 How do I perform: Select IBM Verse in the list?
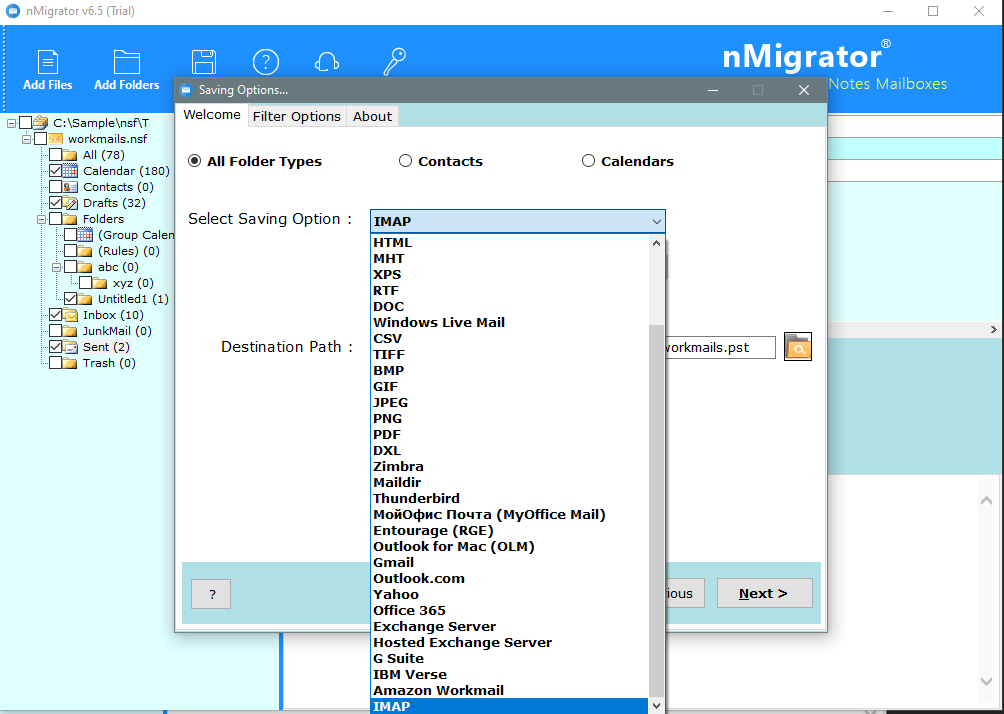[x=510, y=675]
